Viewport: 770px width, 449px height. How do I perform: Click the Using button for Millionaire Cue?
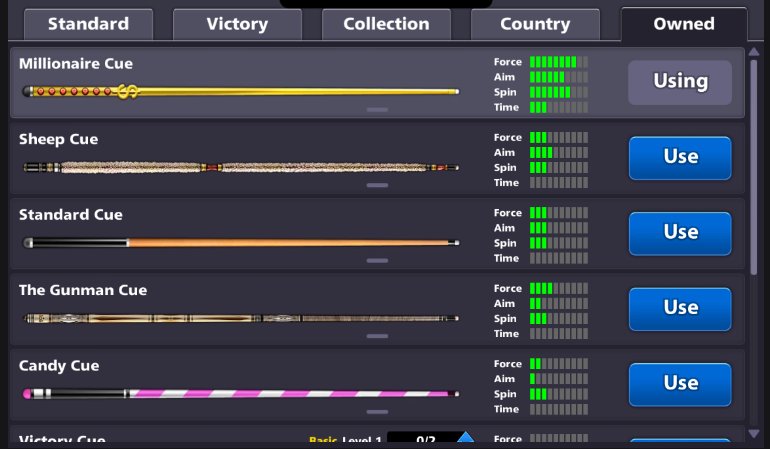click(680, 82)
